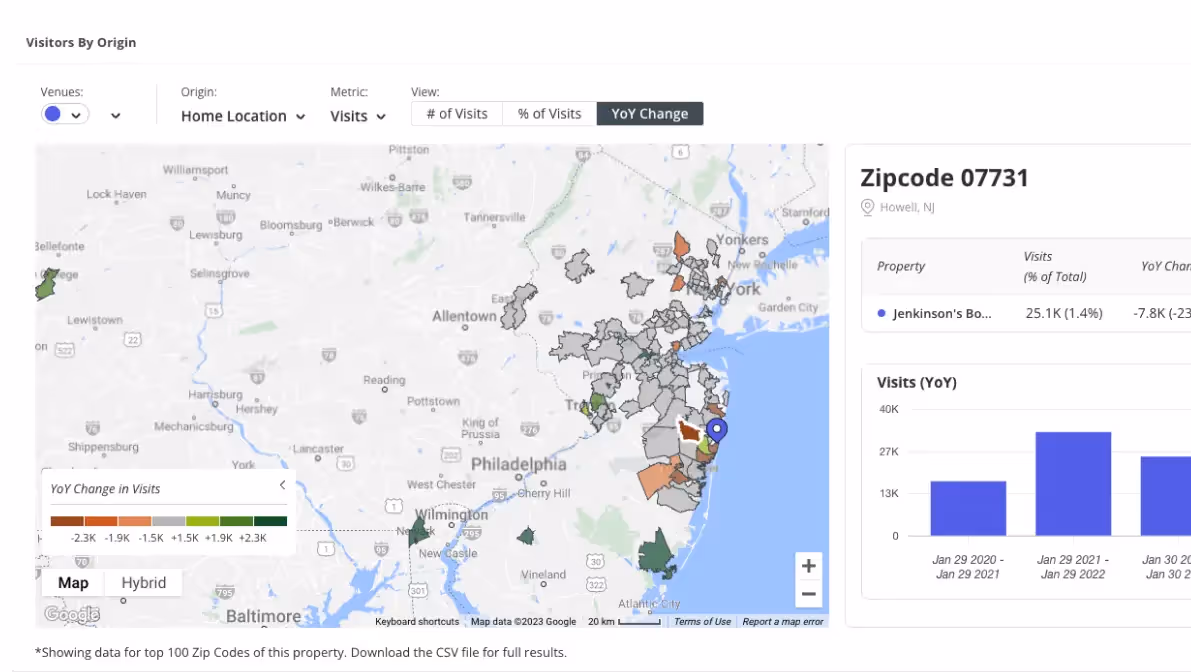Zoom in on the map
This screenshot has width=1191, height=672.
coord(809,566)
